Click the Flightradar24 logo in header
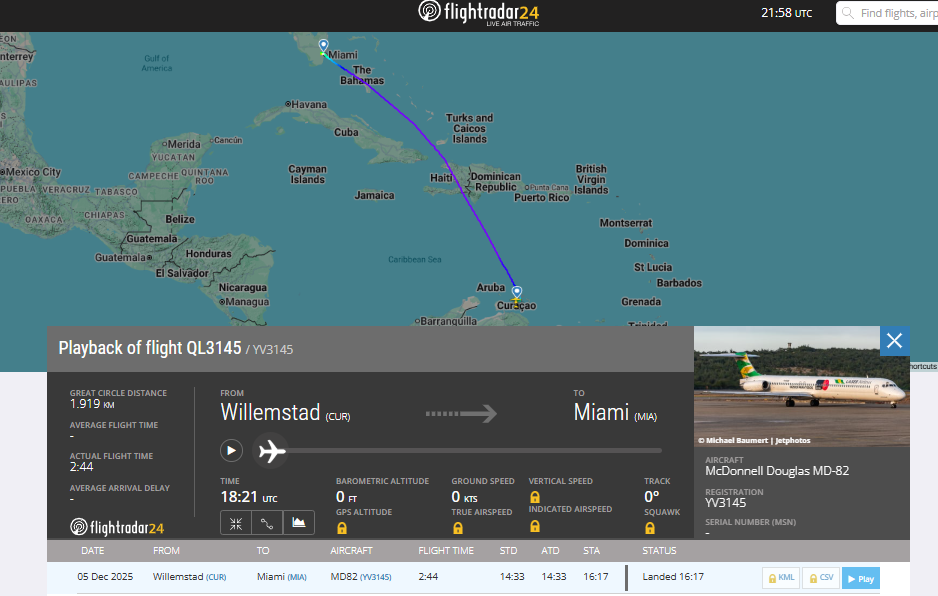The height and width of the screenshot is (596, 938). pos(477,13)
